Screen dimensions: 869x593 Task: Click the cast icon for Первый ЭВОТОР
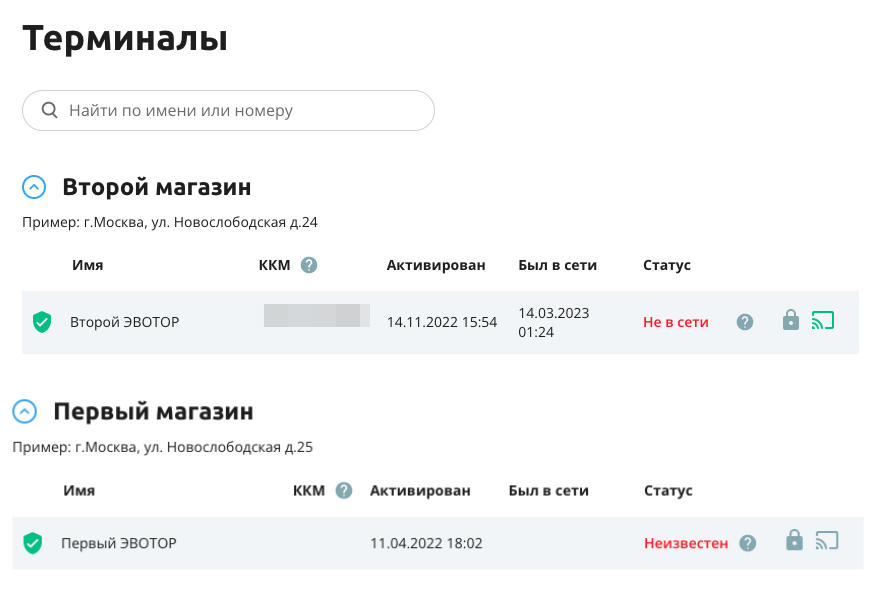pos(827,540)
